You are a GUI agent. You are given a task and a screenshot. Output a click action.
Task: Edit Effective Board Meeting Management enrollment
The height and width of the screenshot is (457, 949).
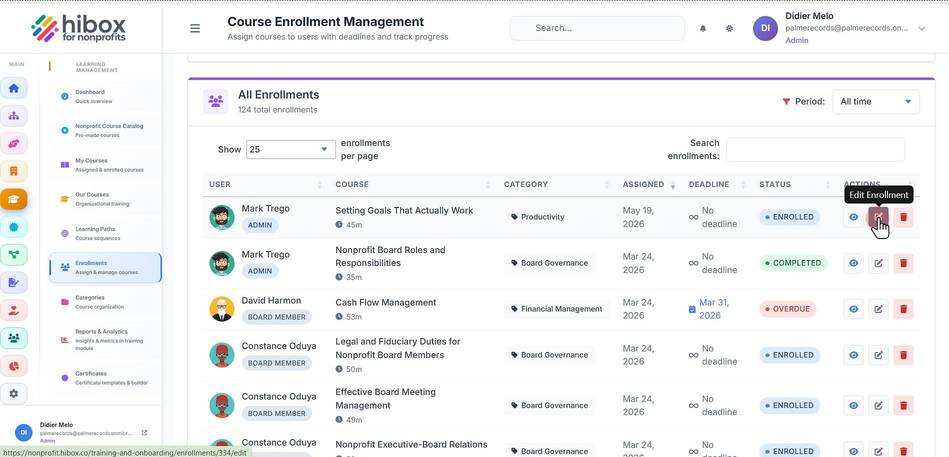[x=878, y=406]
